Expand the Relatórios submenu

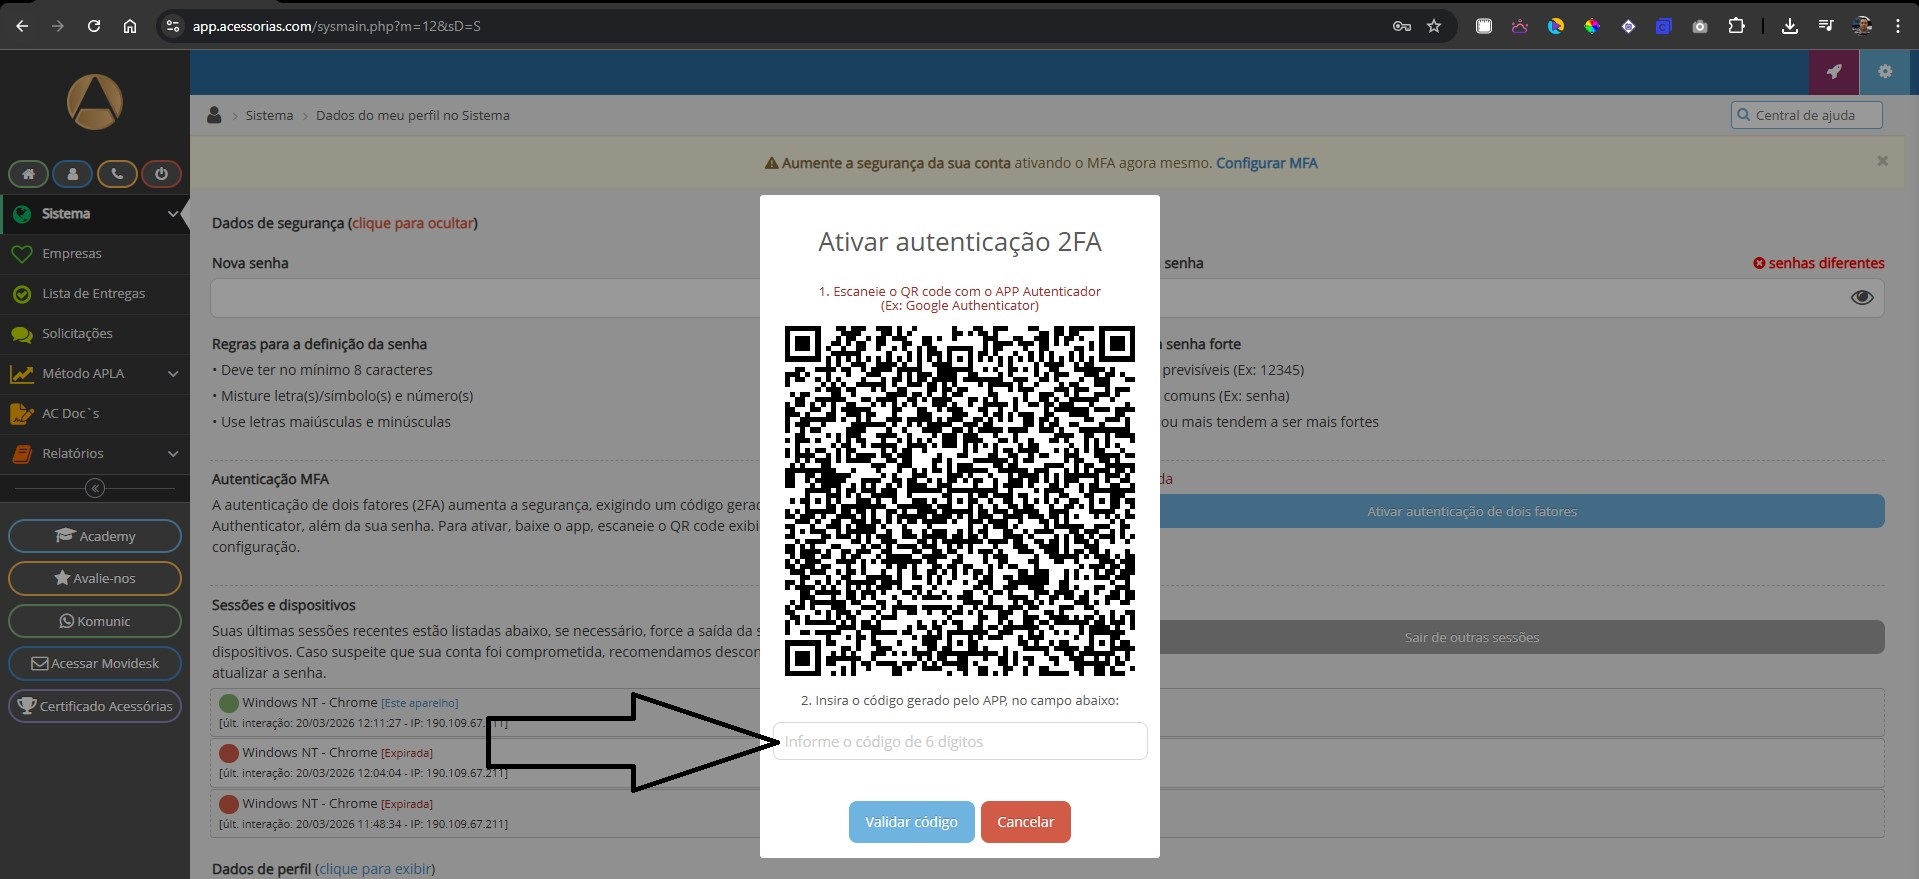tap(173, 454)
